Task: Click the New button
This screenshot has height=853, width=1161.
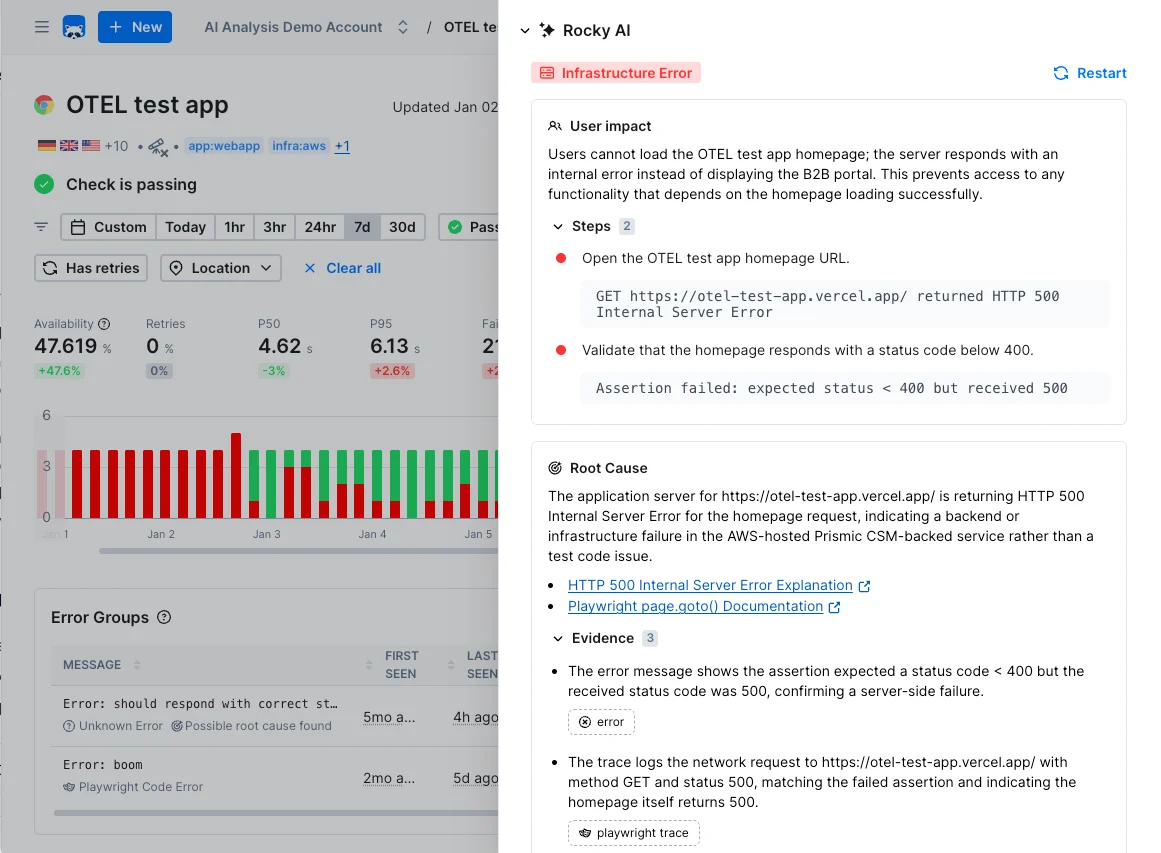Action: (135, 27)
